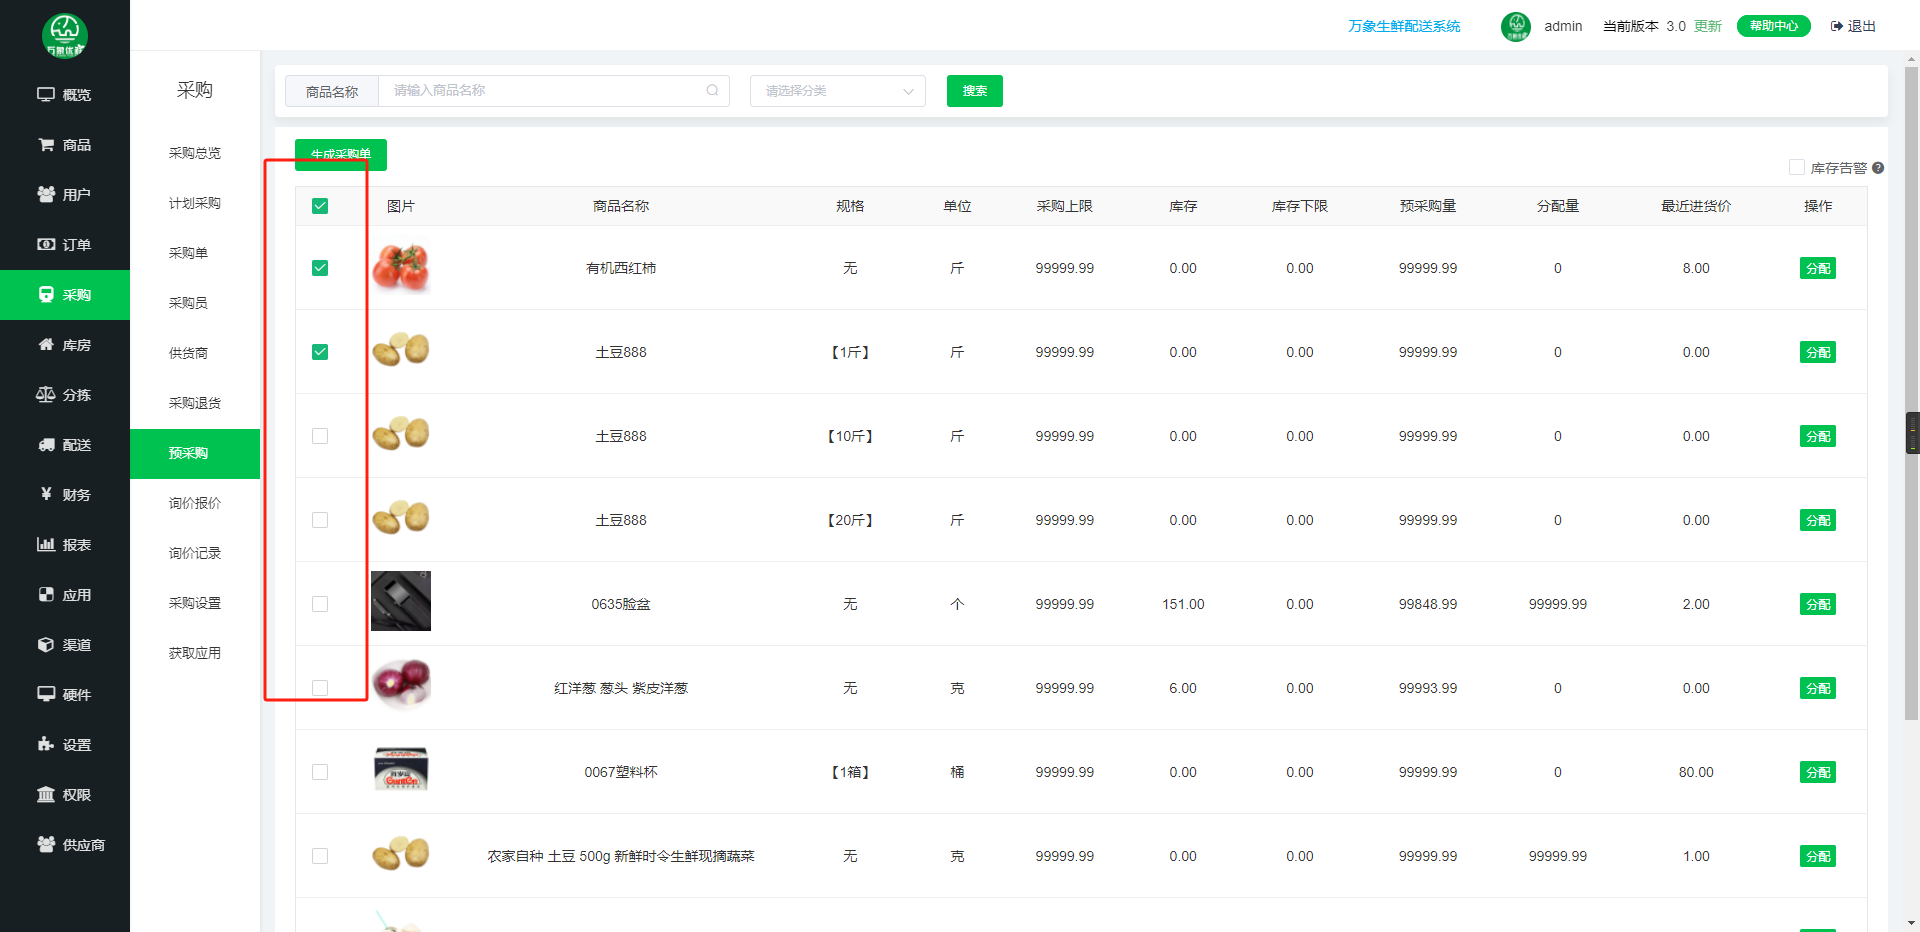Click the 更新 version update link
Viewport: 1920px width, 932px height.
tap(1708, 26)
